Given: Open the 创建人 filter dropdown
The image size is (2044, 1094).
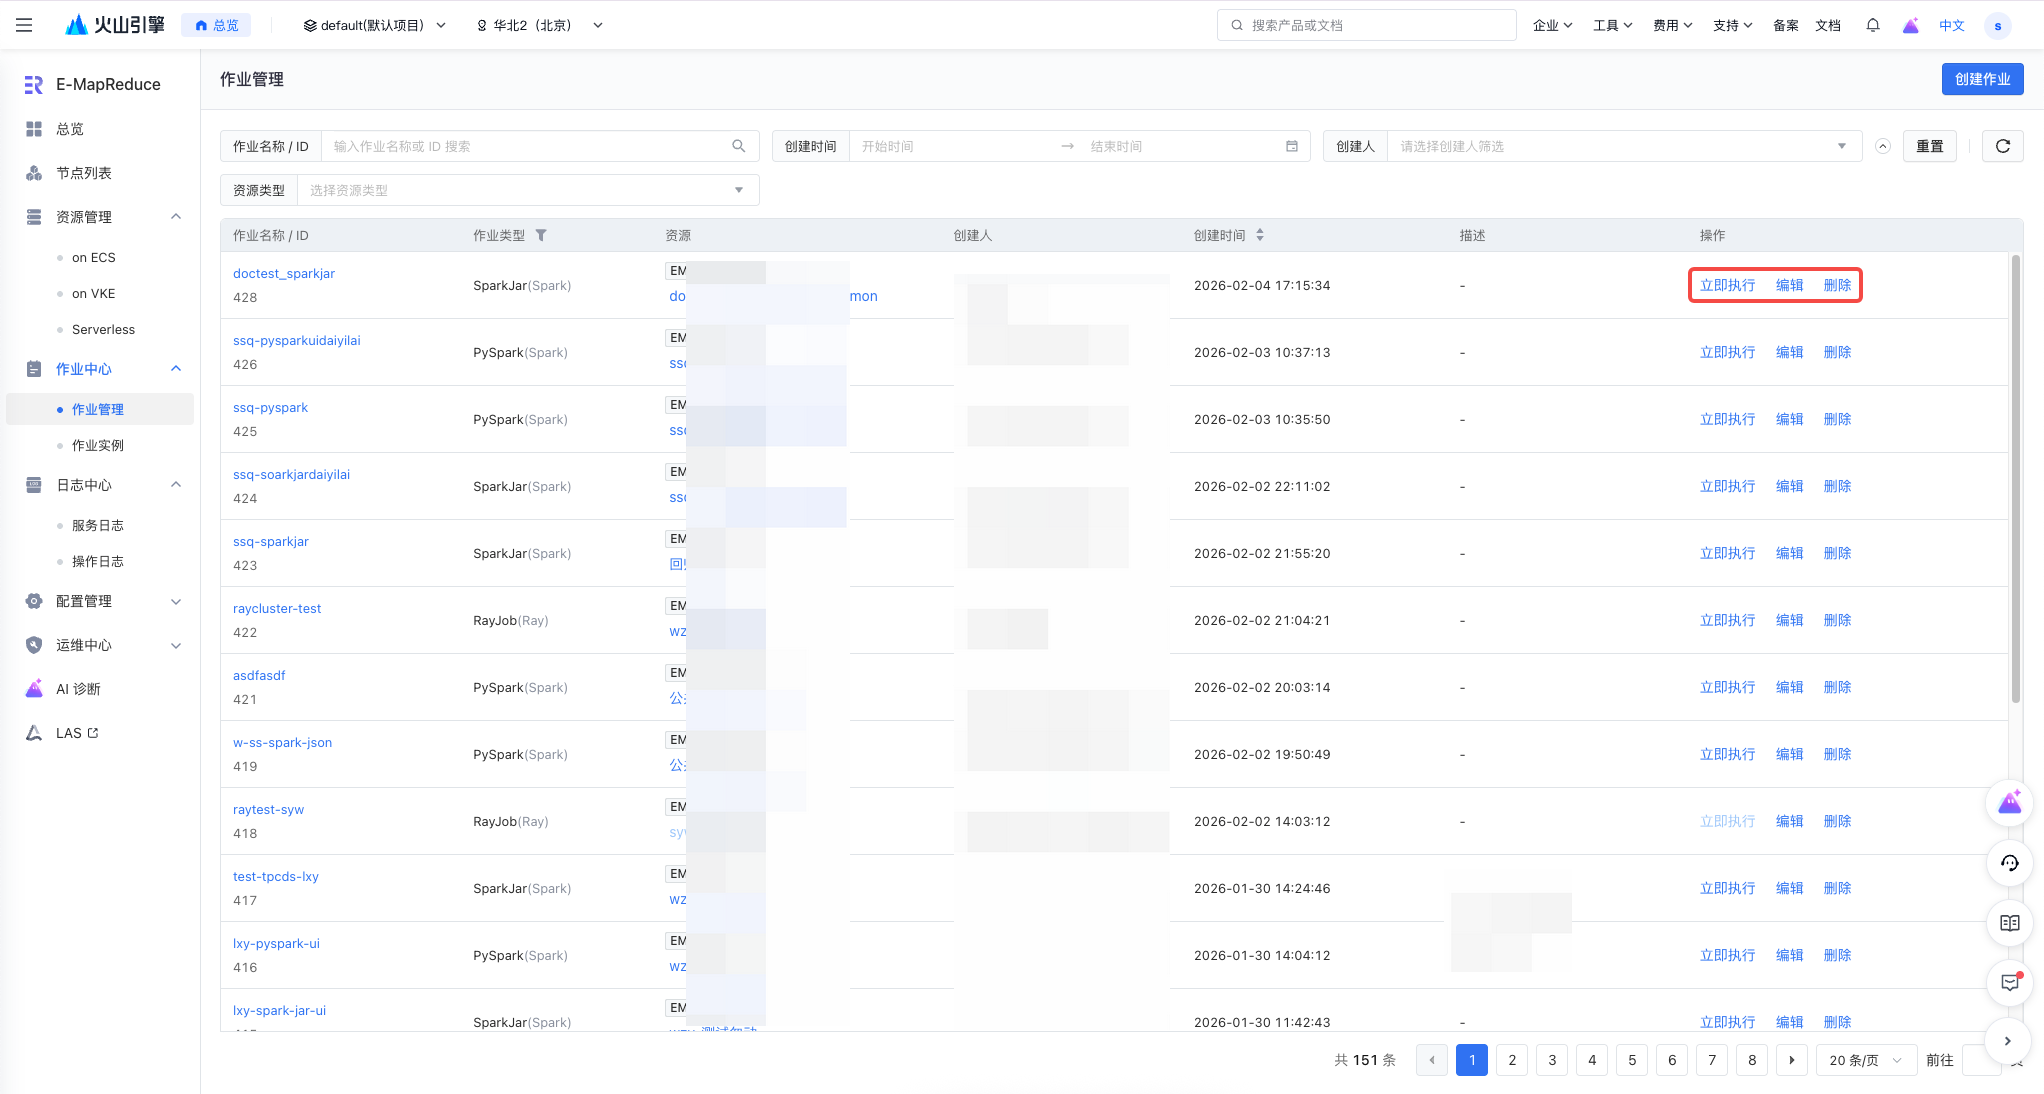Looking at the screenshot, I should 1620,146.
